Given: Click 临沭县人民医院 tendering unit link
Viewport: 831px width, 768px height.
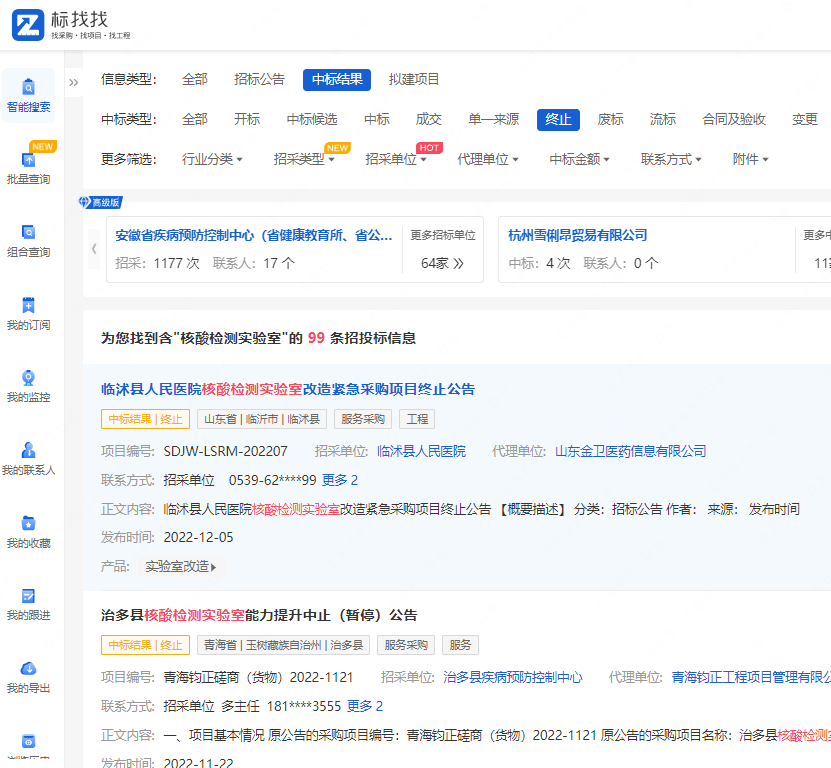Looking at the screenshot, I should pyautogui.click(x=421, y=451).
